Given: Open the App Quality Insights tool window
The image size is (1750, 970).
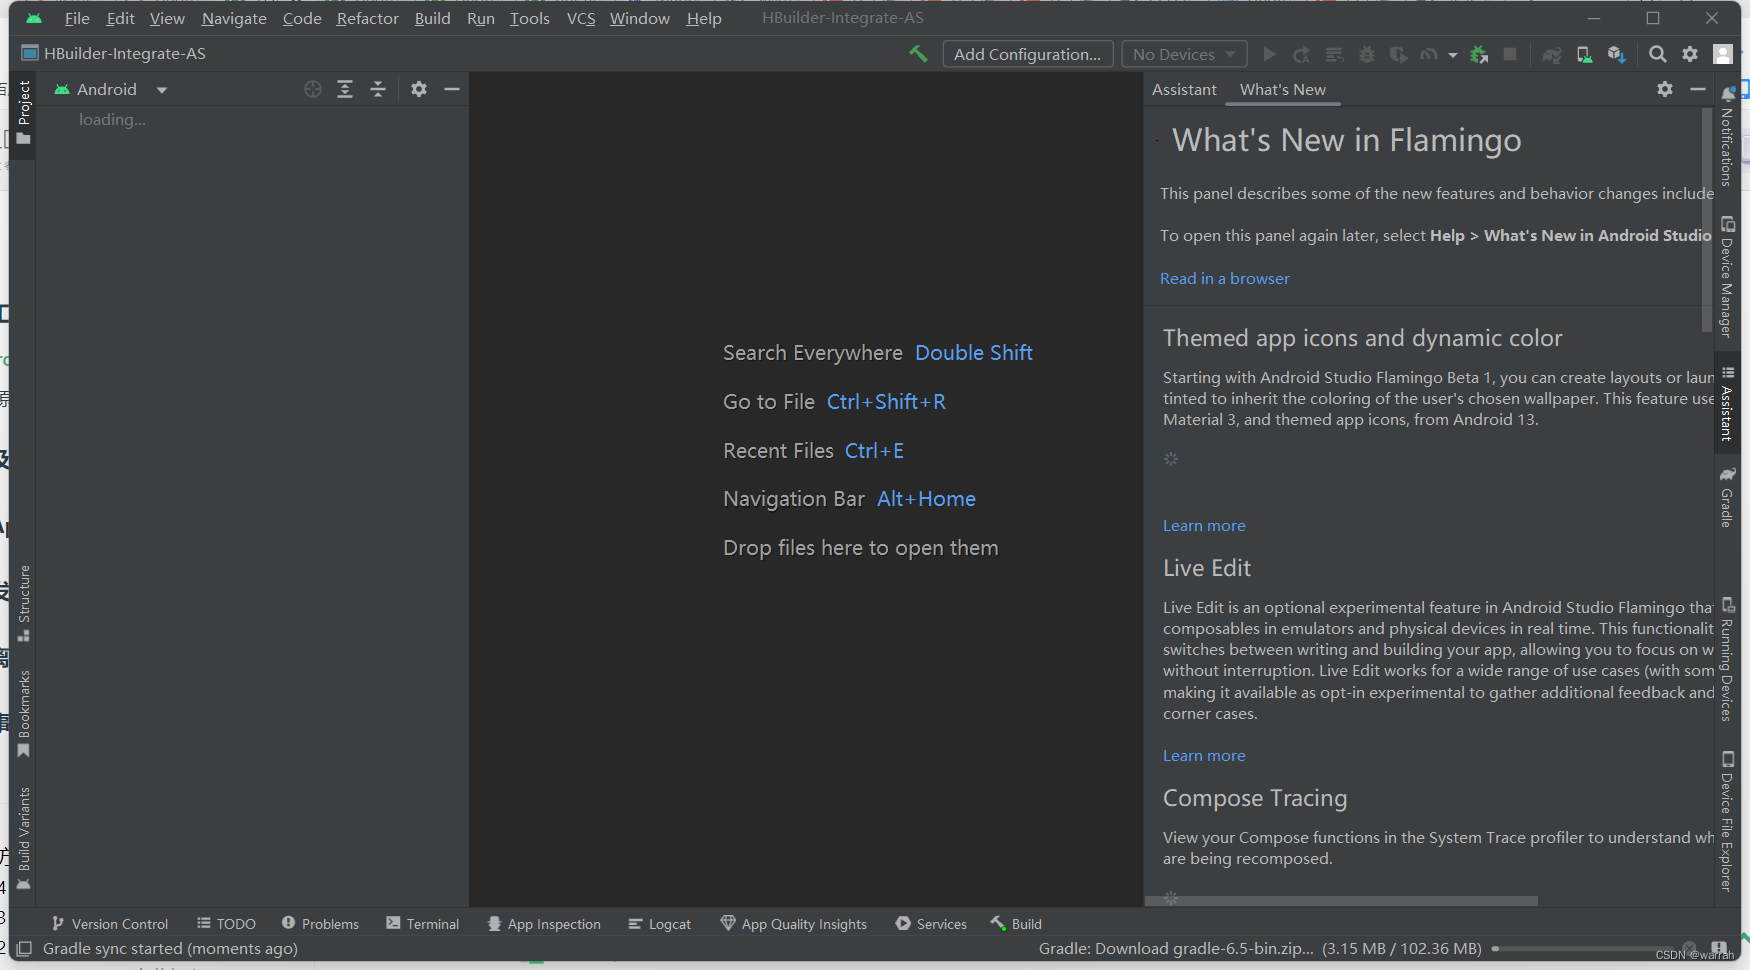Looking at the screenshot, I should (794, 924).
